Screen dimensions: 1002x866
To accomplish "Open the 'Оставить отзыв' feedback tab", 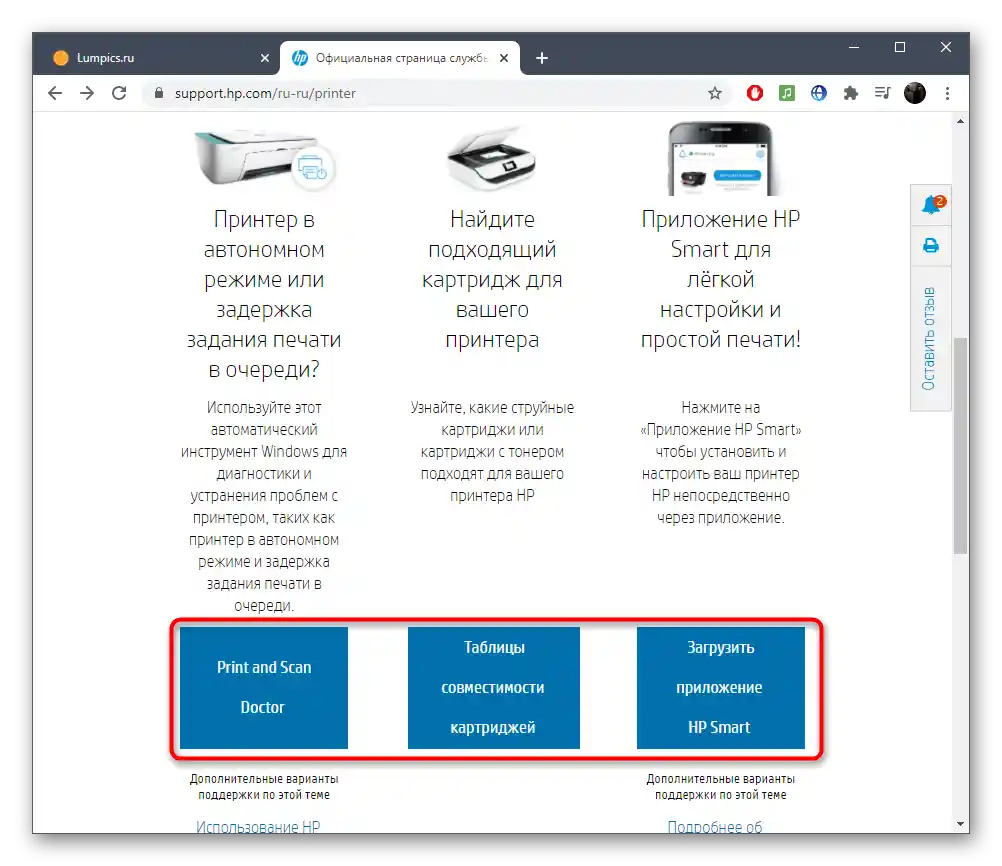I will [931, 339].
